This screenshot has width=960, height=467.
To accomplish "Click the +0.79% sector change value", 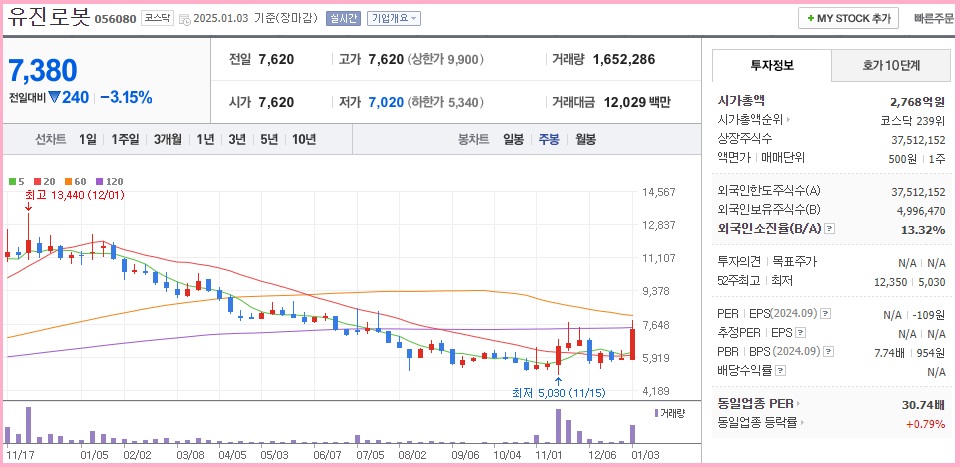I will click(927, 424).
